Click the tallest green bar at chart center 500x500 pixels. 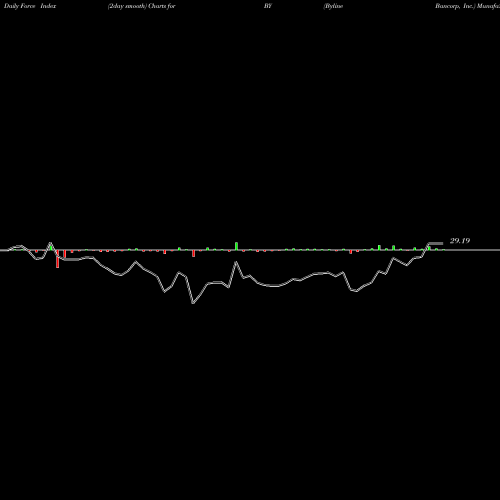point(236,246)
